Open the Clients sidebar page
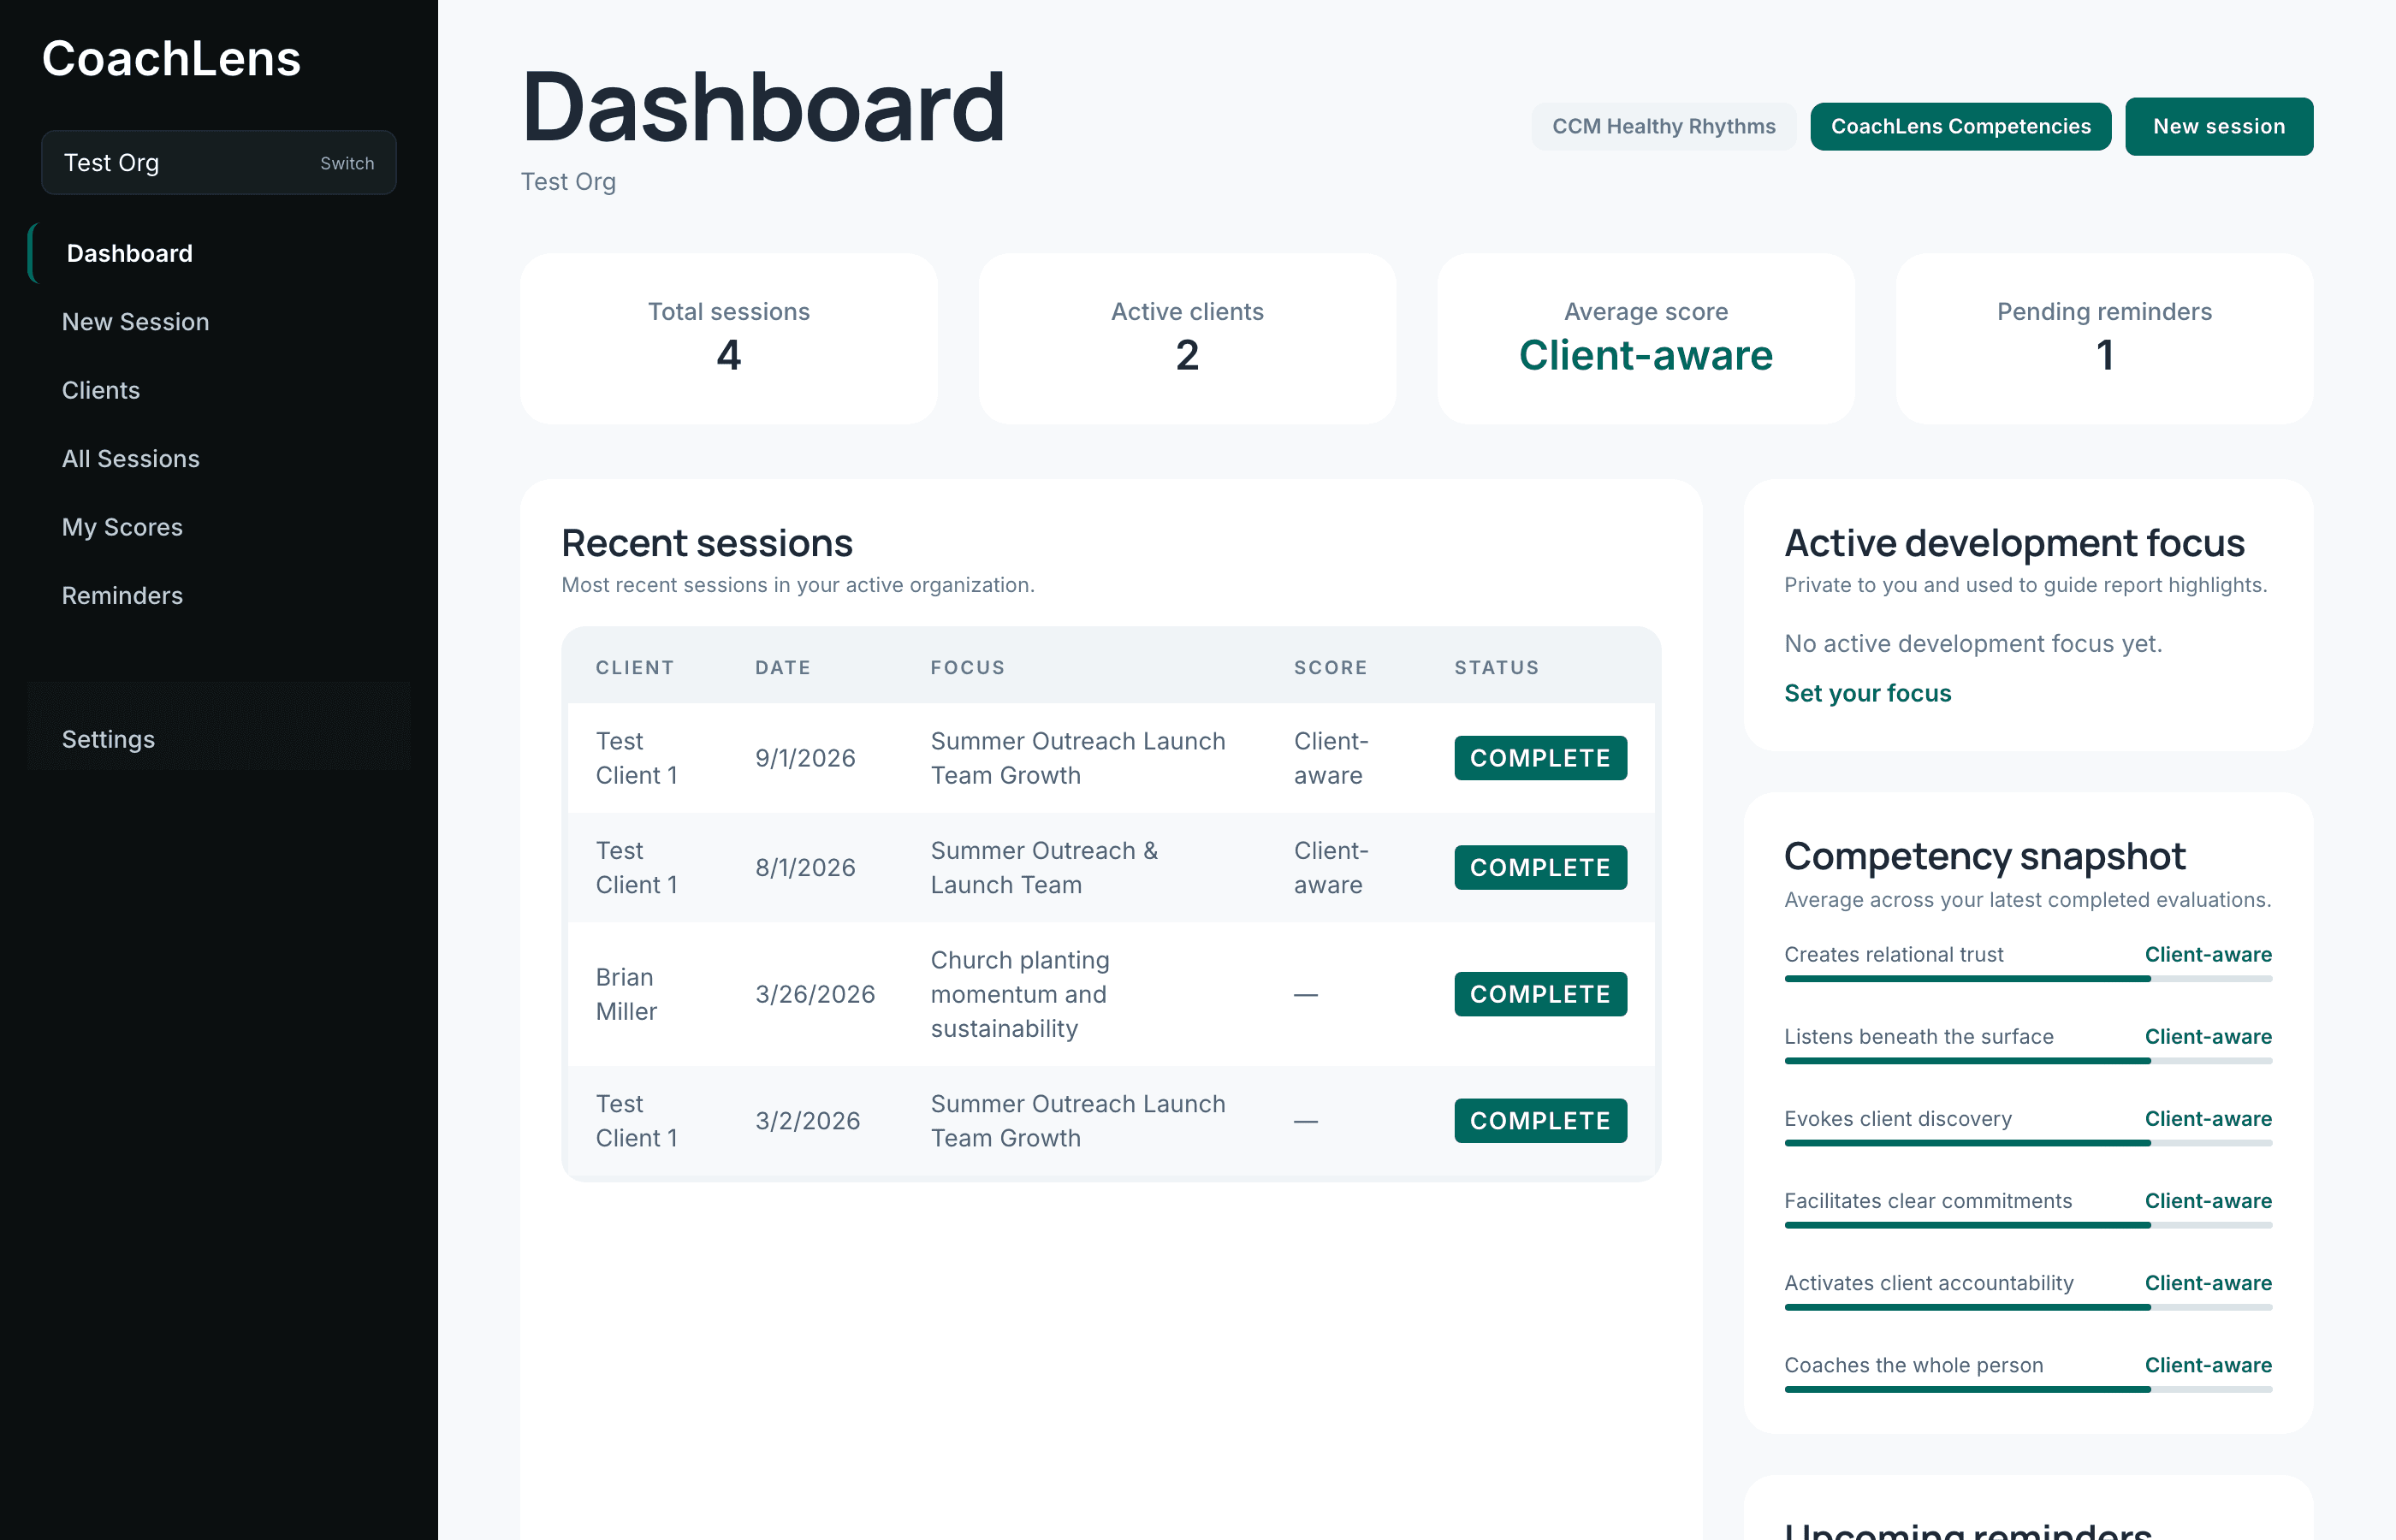This screenshot has width=2396, height=1540. click(x=219, y=390)
